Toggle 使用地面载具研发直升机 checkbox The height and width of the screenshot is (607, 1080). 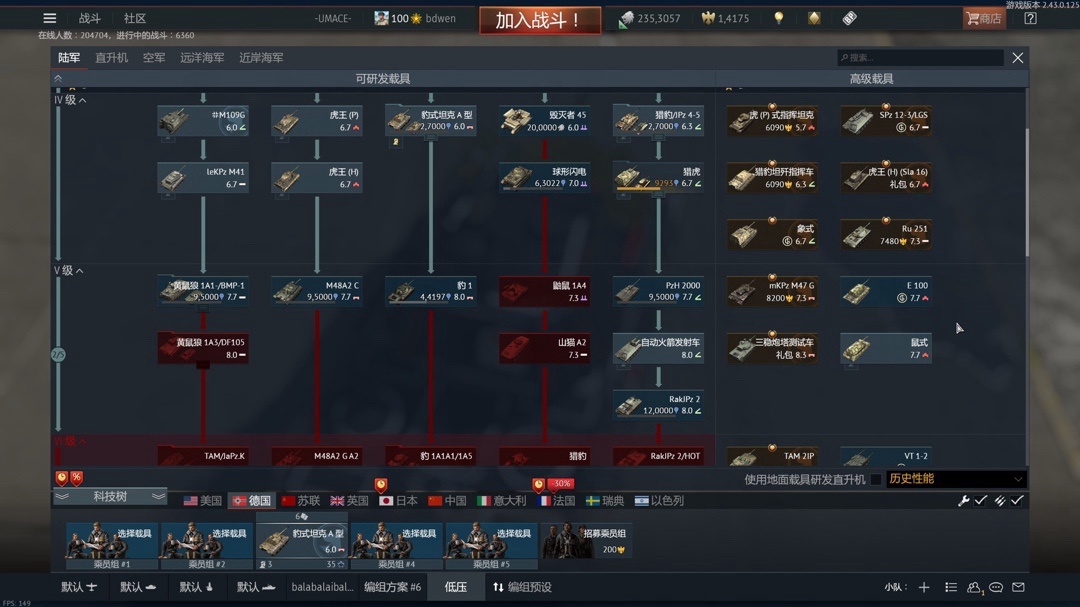point(875,479)
